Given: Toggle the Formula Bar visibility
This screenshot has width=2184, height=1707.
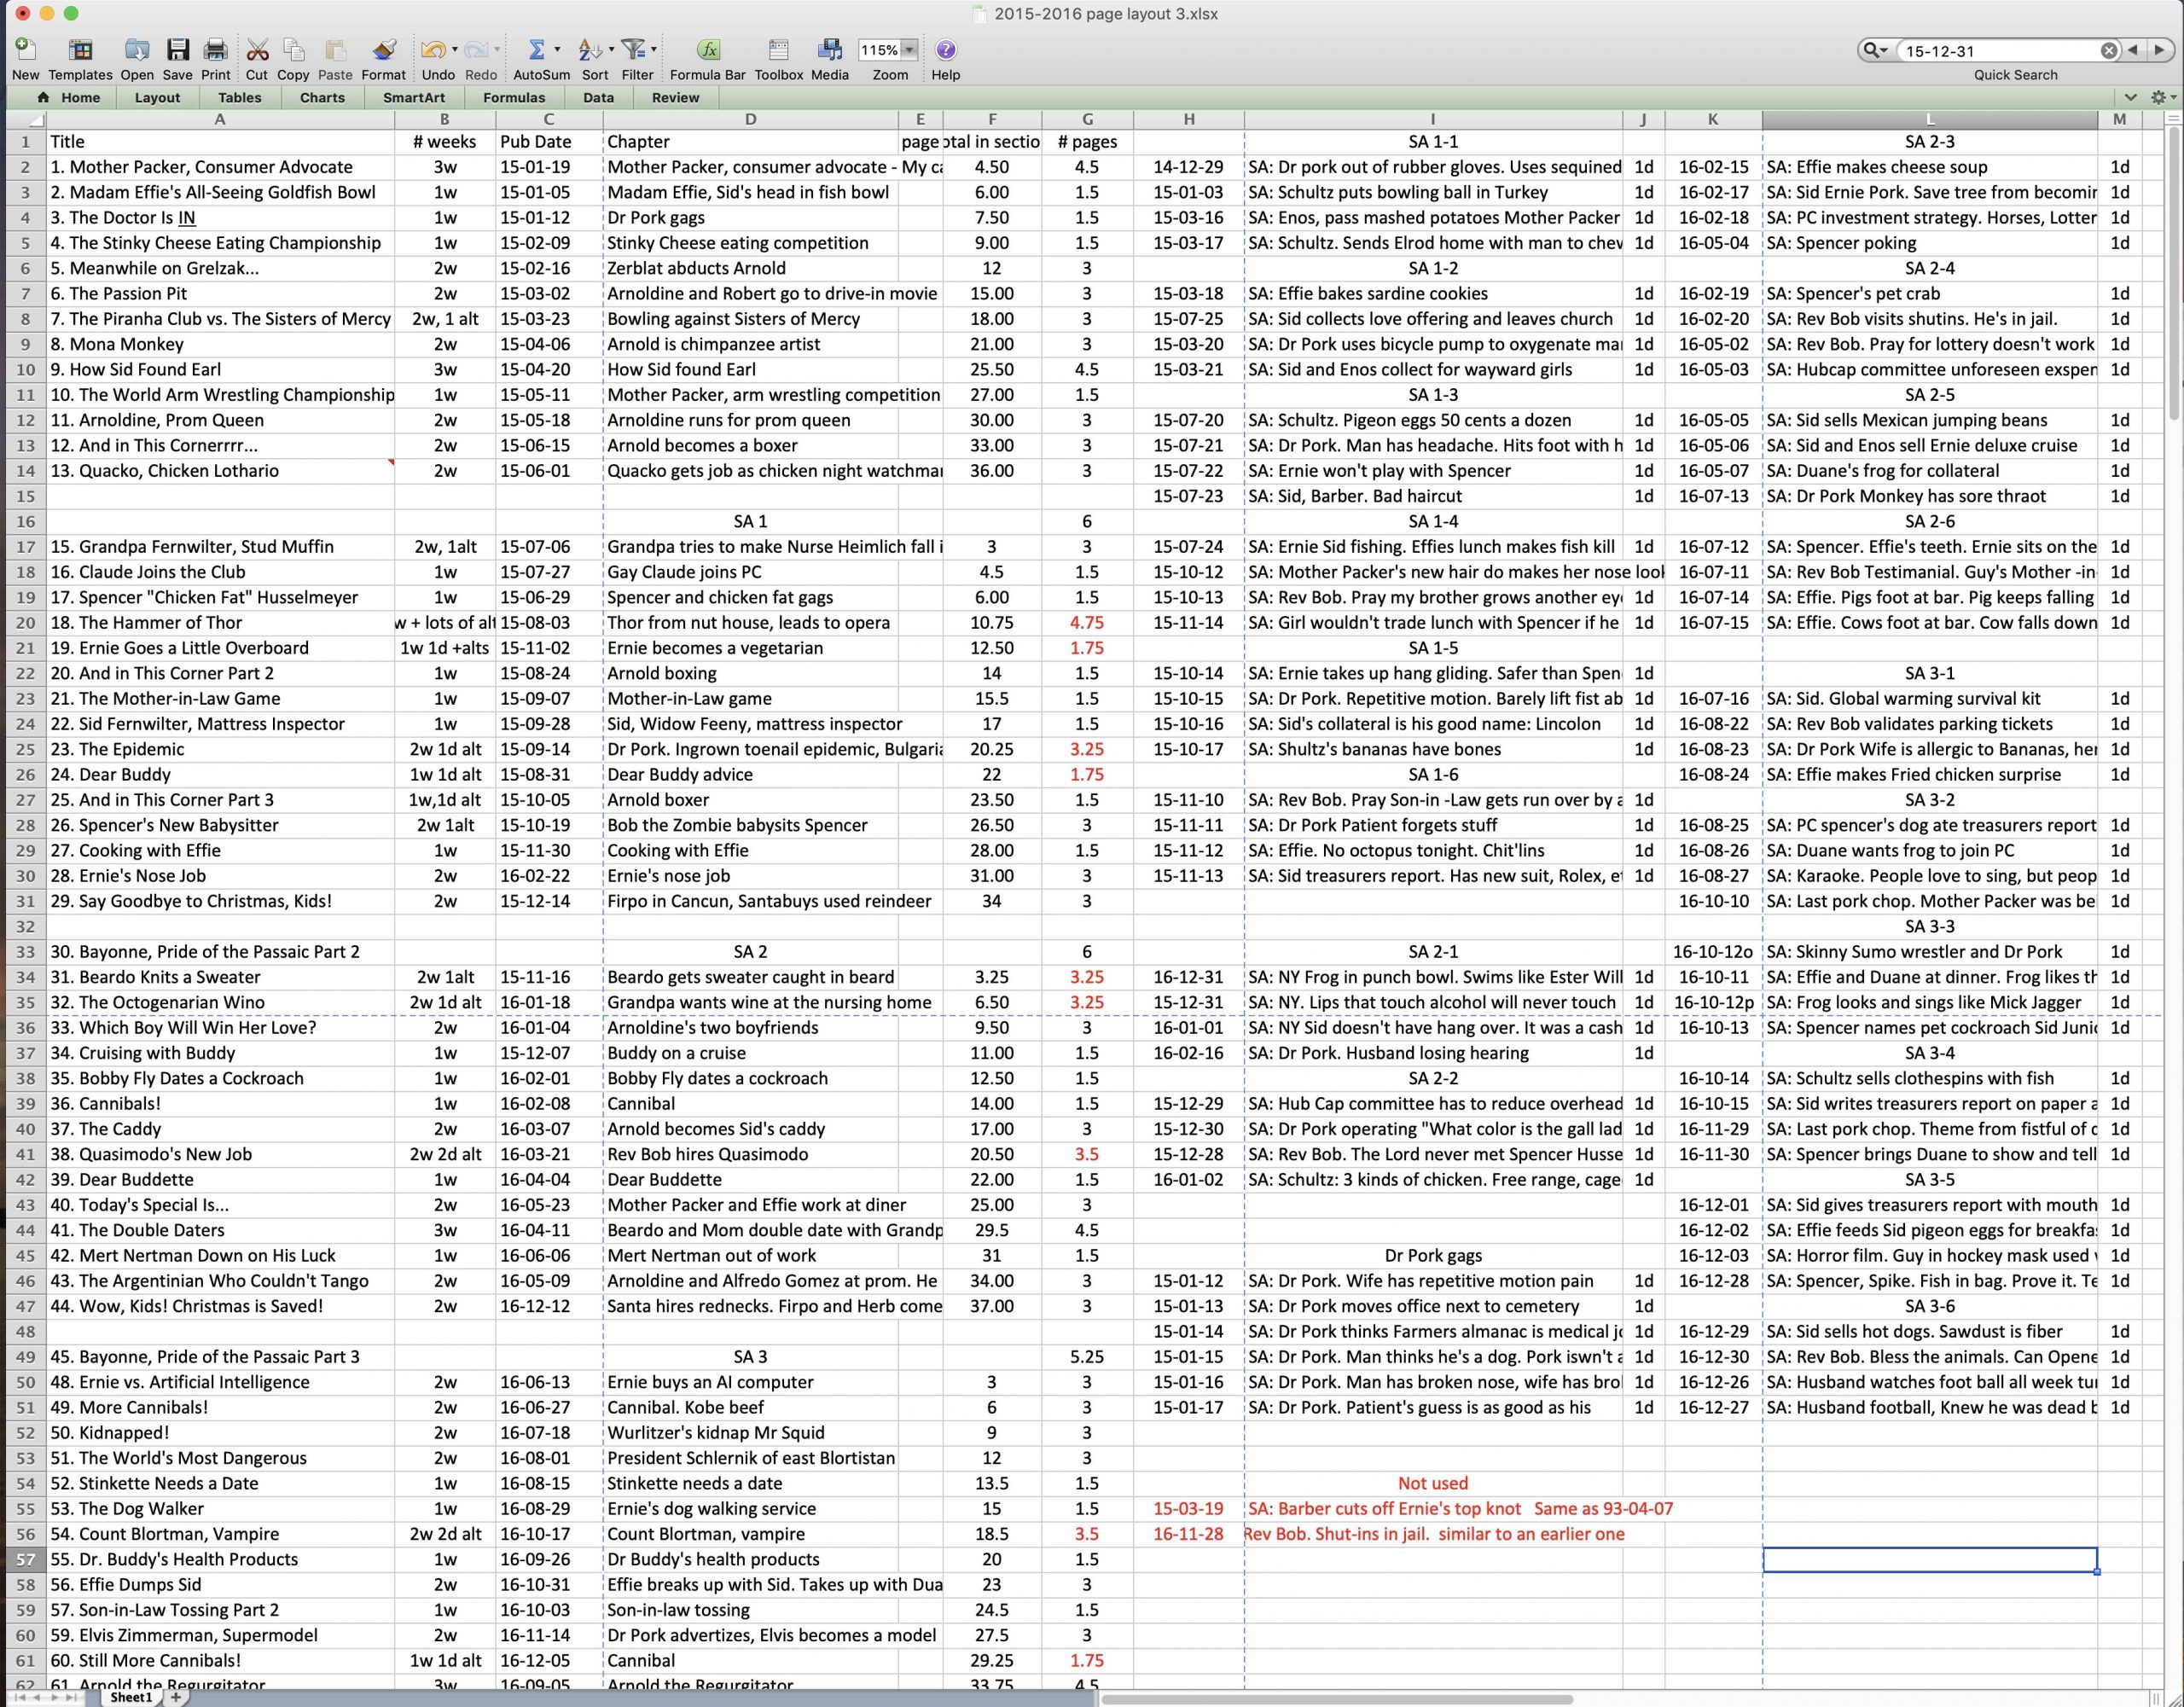Looking at the screenshot, I should click(707, 50).
